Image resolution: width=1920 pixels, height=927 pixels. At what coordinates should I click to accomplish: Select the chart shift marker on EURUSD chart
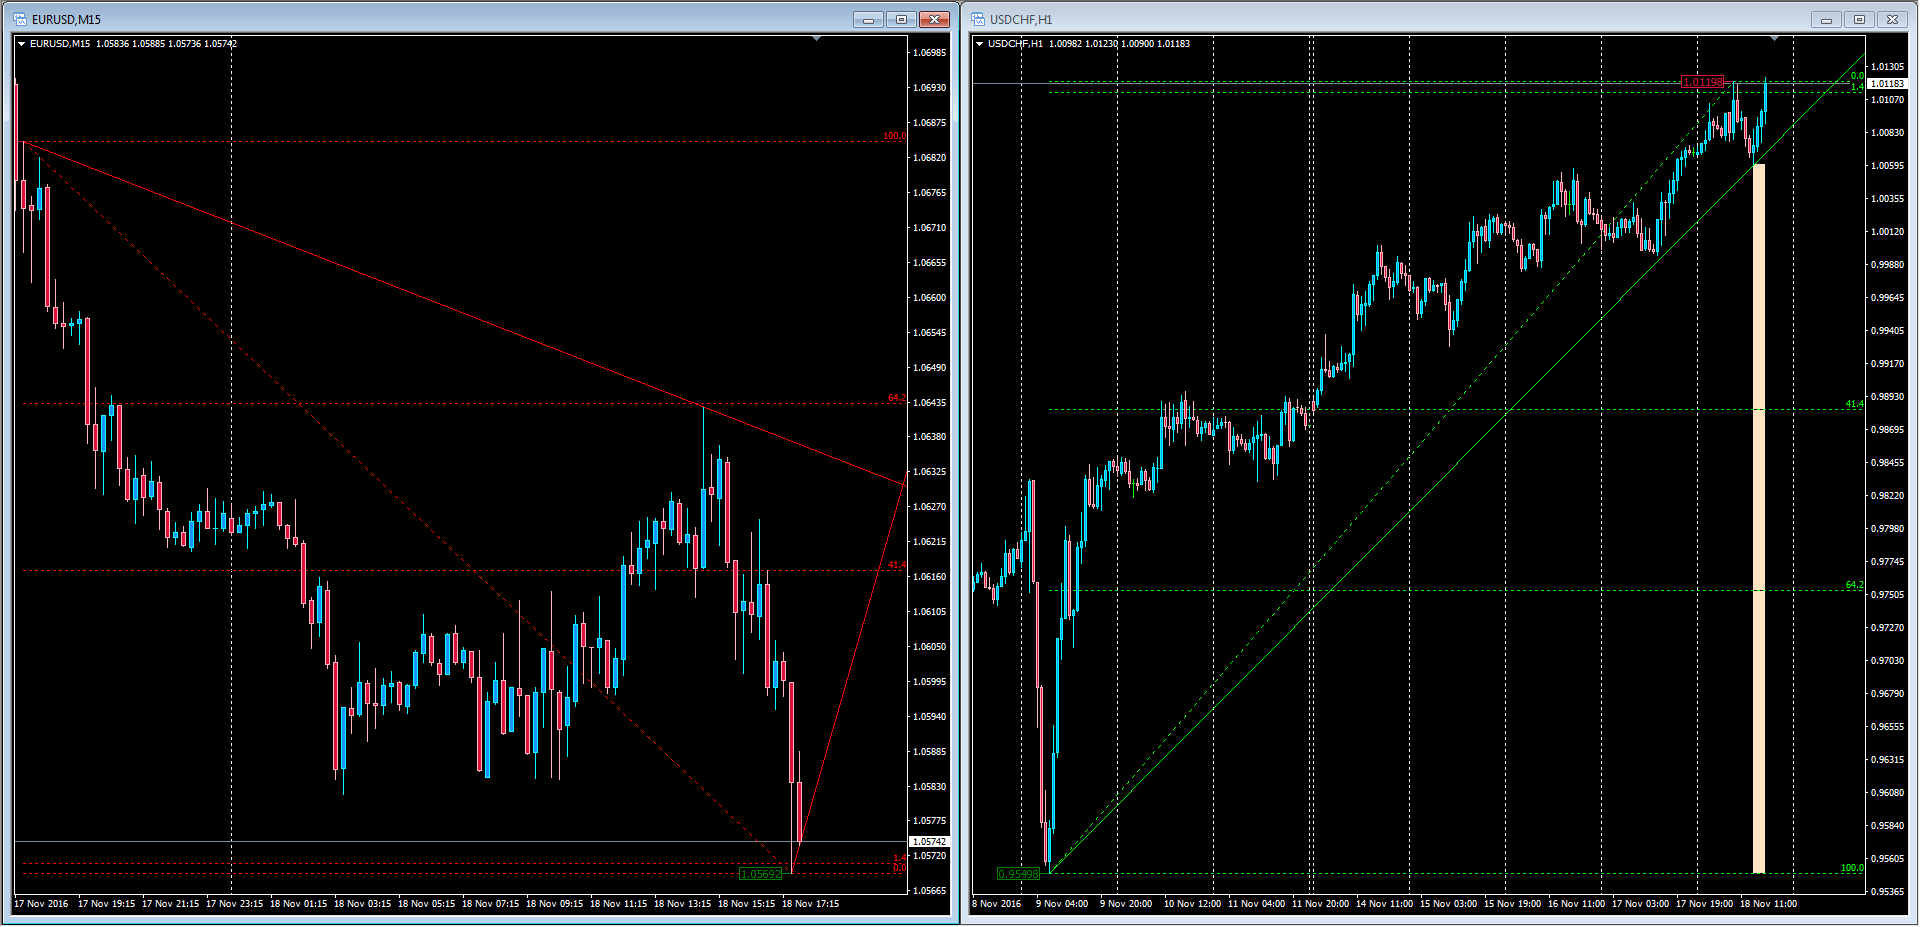817,38
